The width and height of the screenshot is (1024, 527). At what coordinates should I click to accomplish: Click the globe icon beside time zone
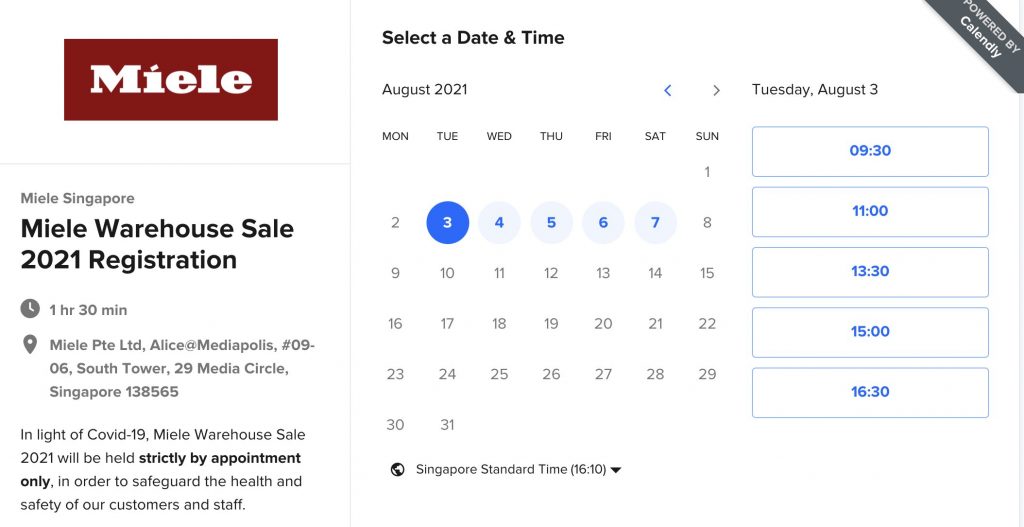coord(397,470)
